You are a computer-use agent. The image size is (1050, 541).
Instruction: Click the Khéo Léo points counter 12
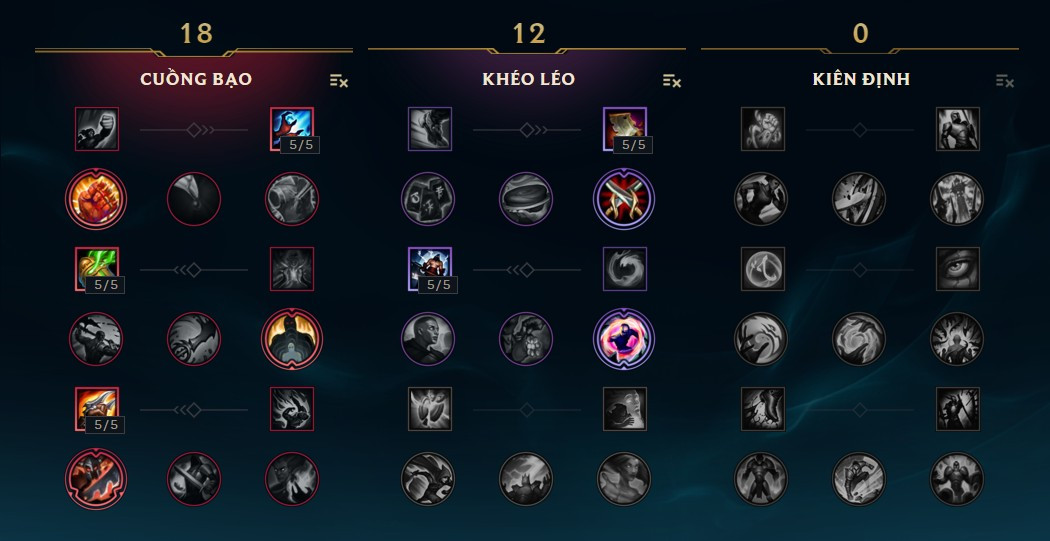point(529,33)
